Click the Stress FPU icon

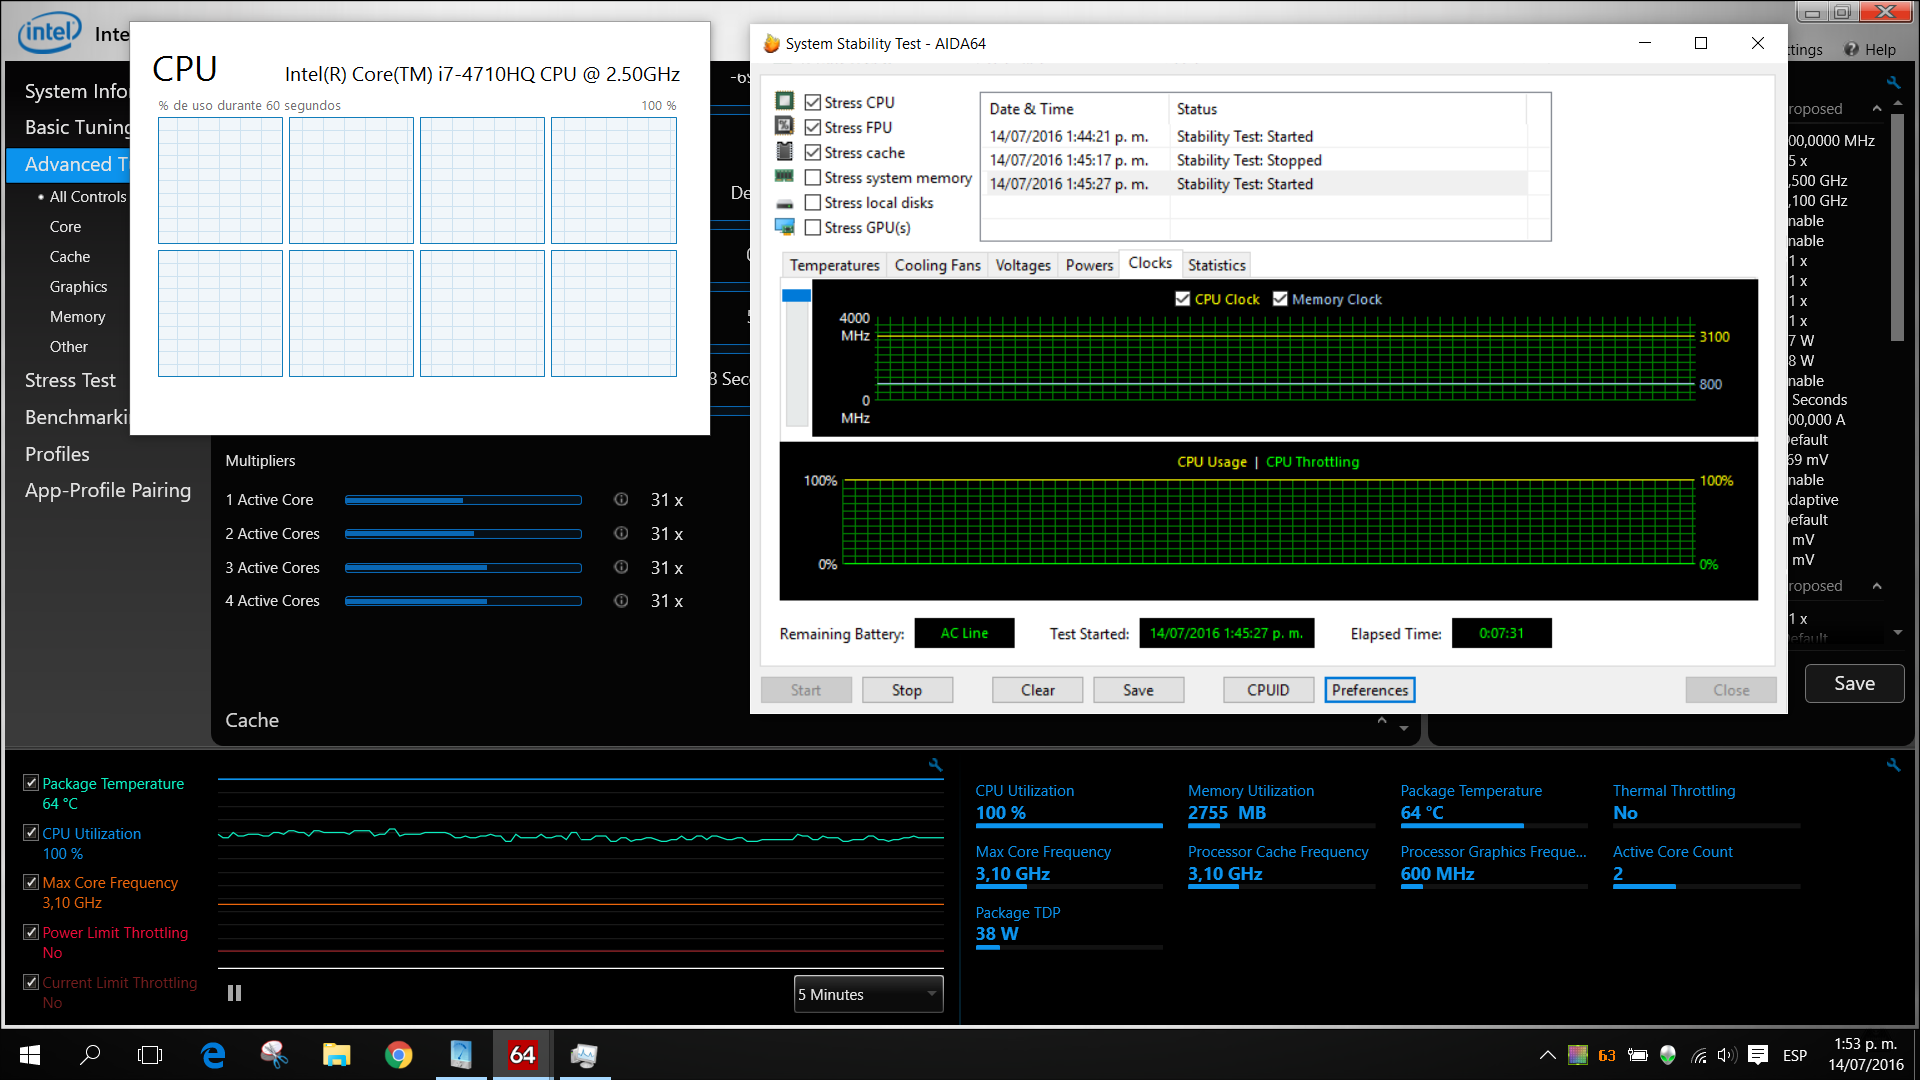tap(785, 126)
